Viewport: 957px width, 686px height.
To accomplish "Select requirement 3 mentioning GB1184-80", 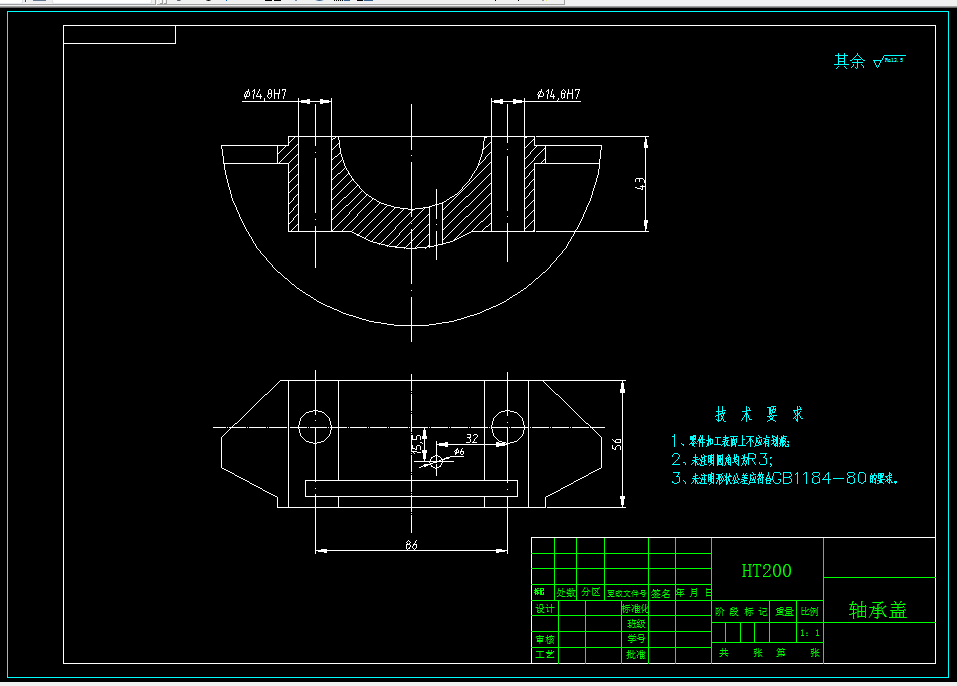I will [785, 478].
